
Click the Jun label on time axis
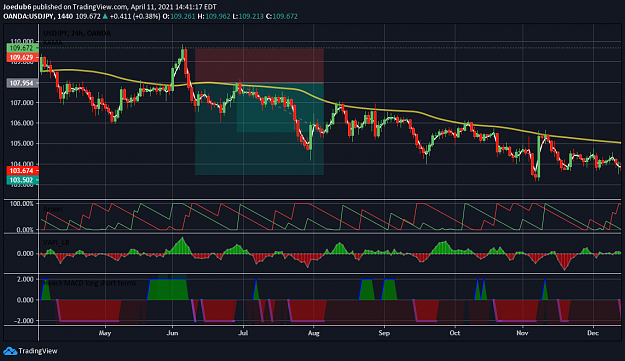pyautogui.click(x=172, y=333)
